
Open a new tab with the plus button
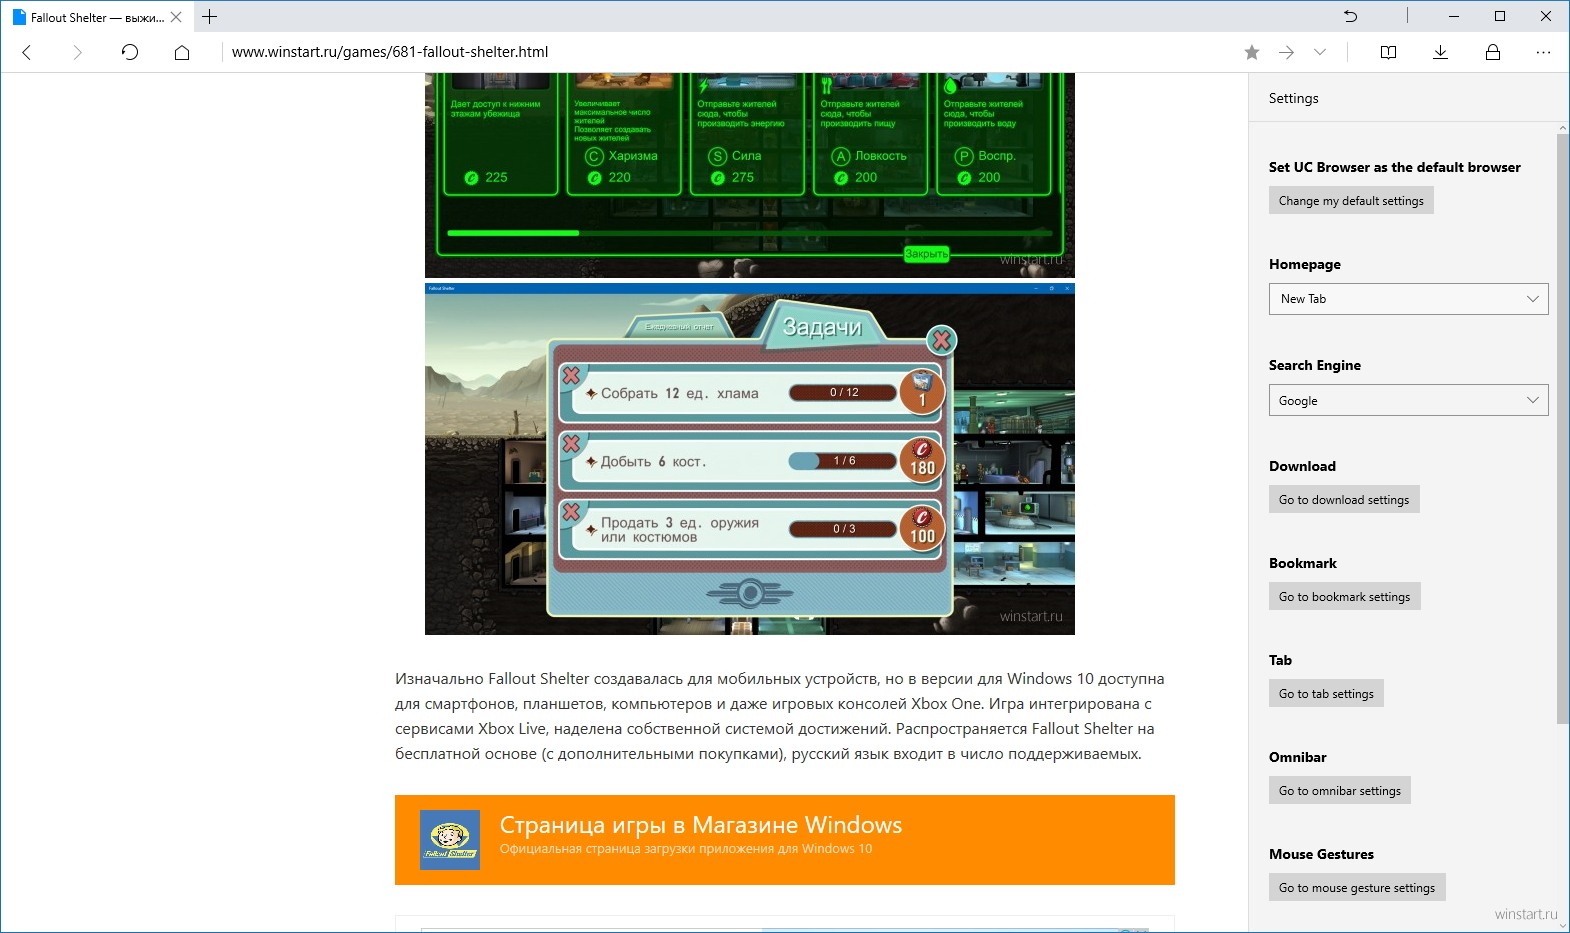pos(209,17)
